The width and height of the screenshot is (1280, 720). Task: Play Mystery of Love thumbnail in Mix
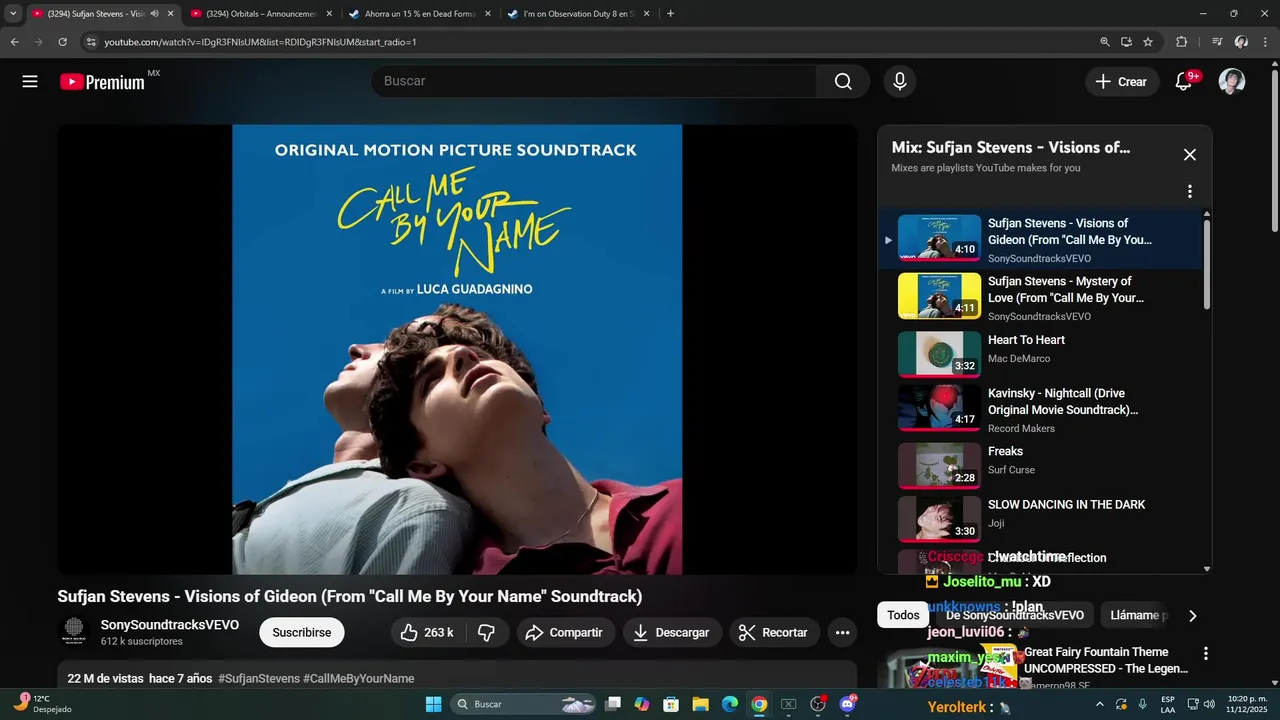(939, 295)
